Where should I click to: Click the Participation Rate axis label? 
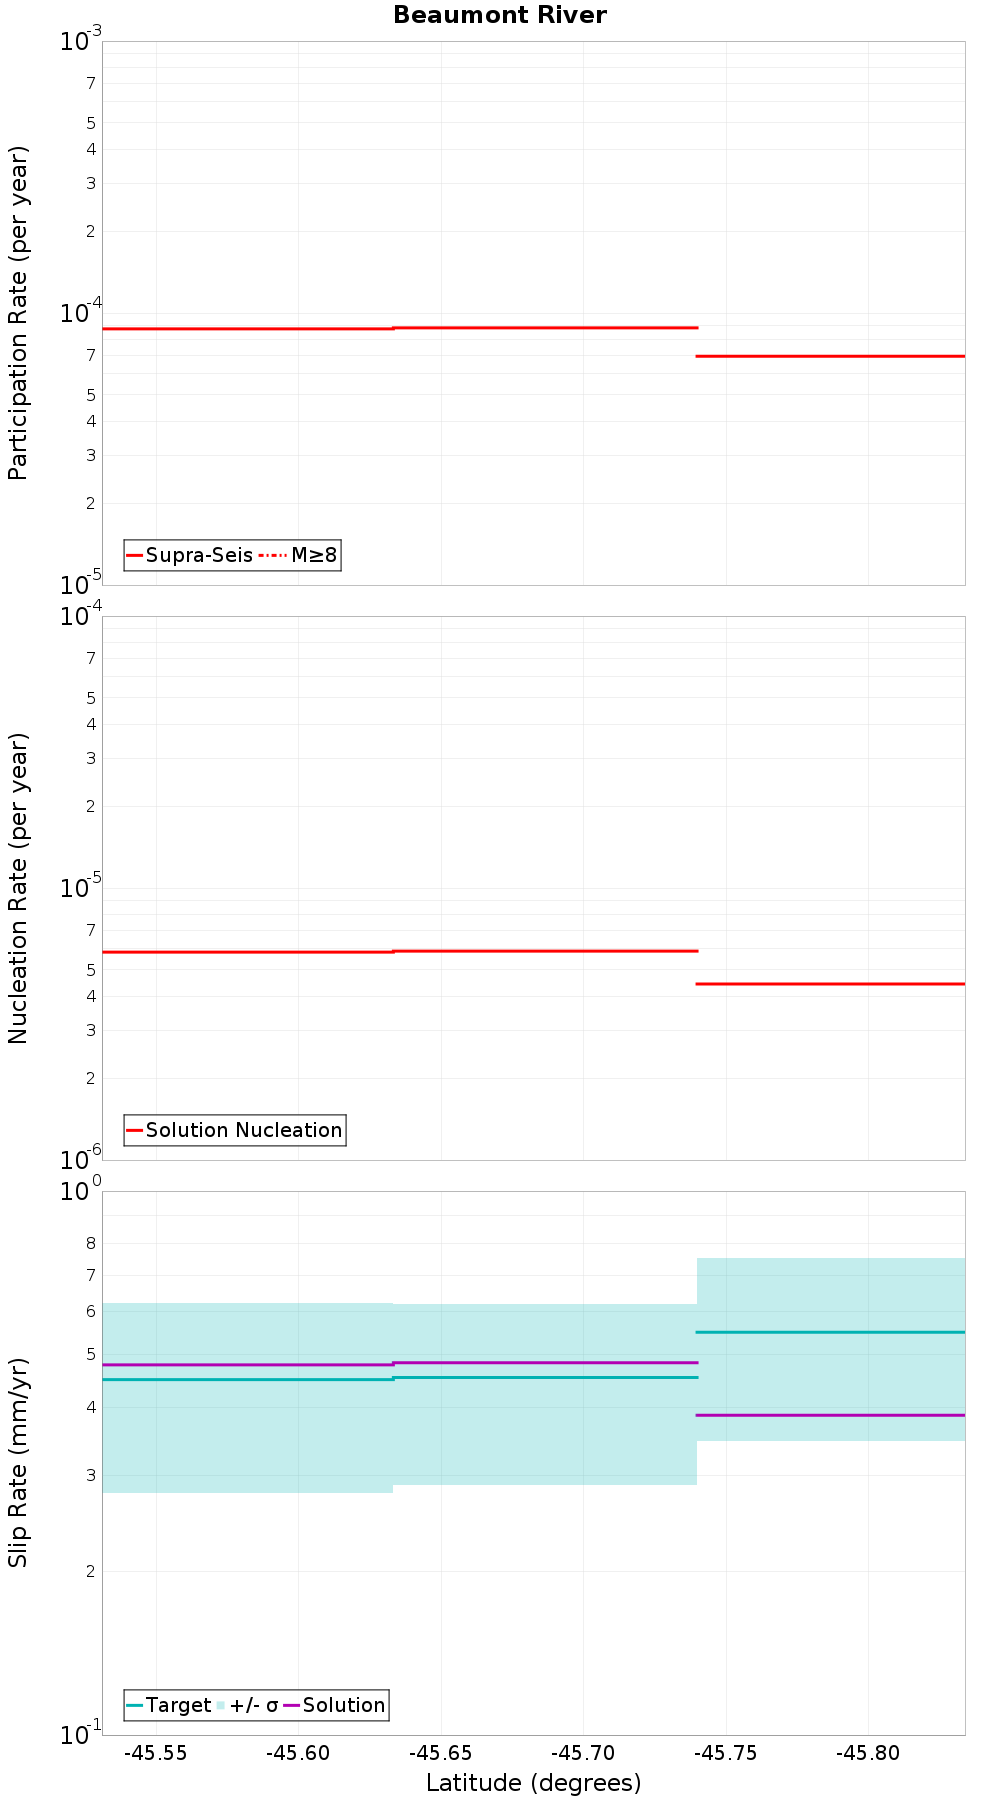coord(19,313)
